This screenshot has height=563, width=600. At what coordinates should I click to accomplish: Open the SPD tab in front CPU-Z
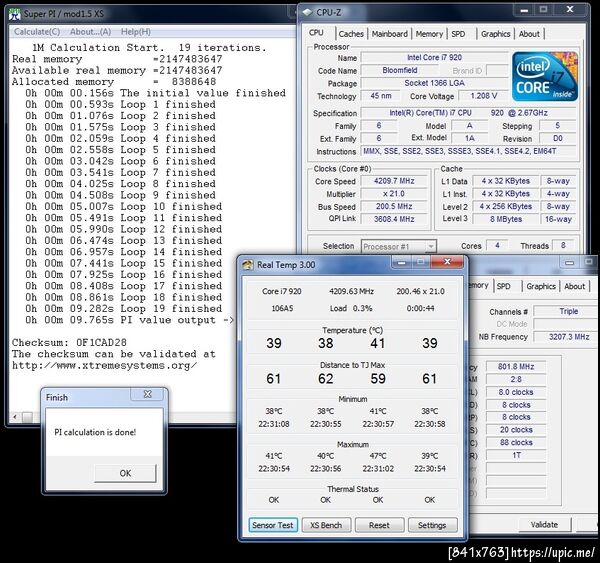[458, 34]
